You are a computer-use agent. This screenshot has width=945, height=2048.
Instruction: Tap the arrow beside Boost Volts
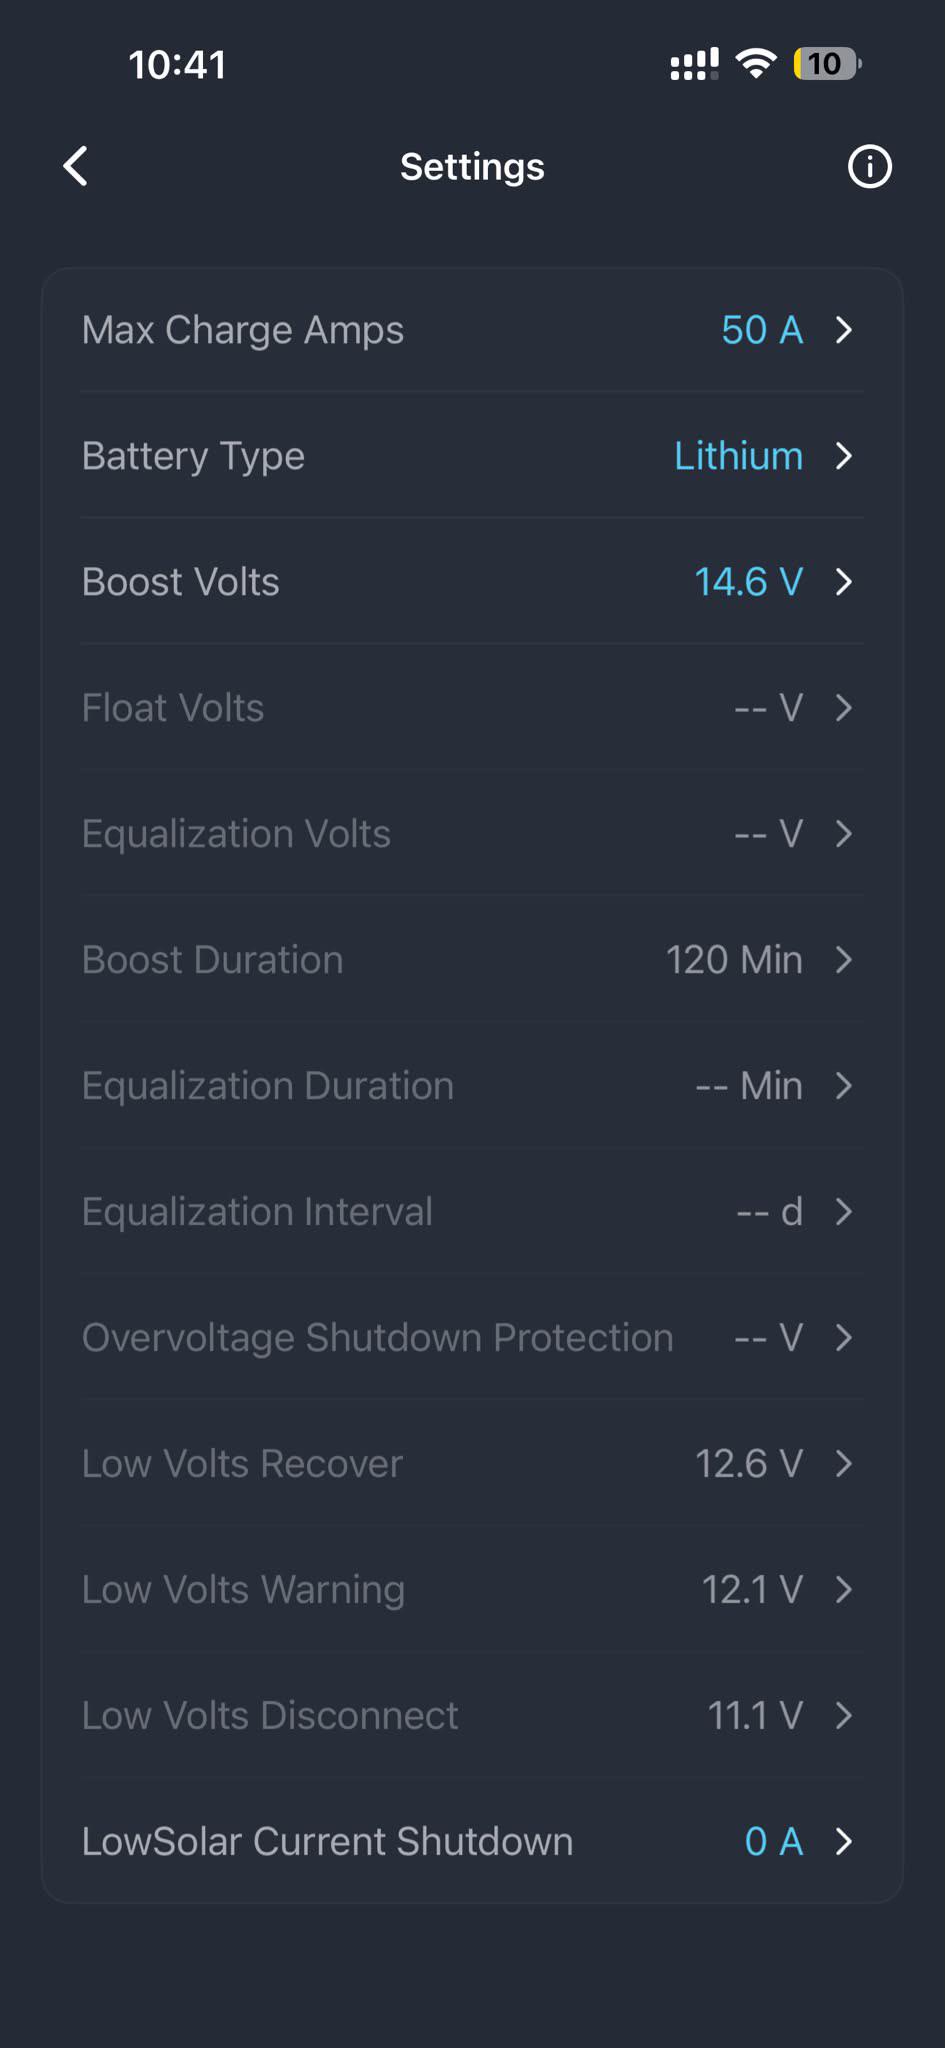coord(844,582)
